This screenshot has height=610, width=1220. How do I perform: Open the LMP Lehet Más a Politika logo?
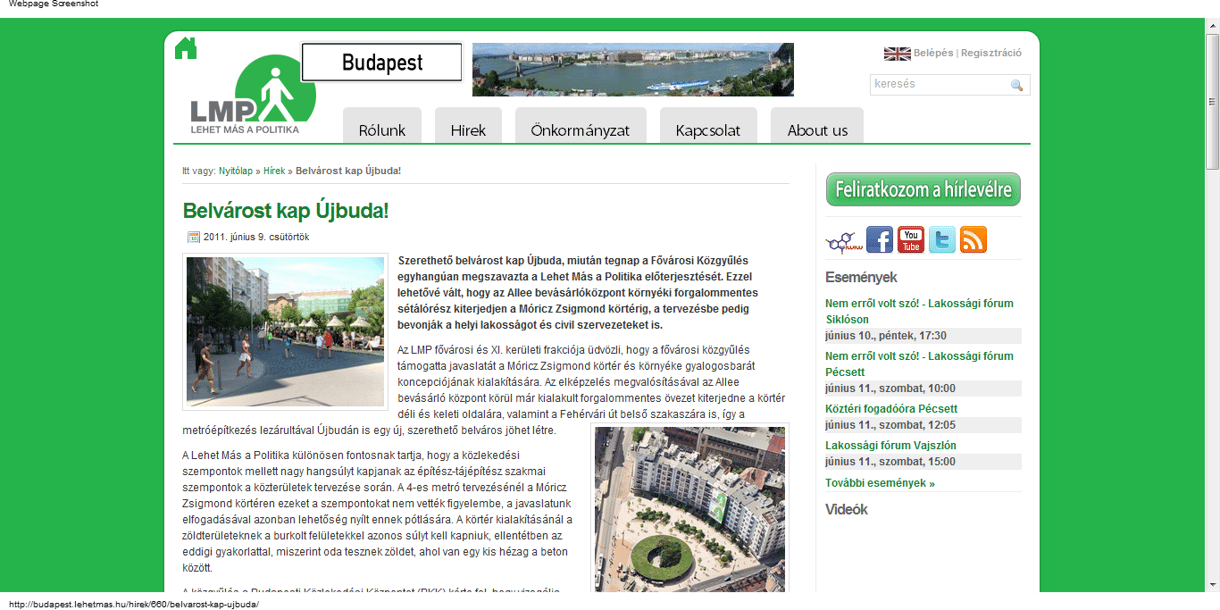pos(253,95)
